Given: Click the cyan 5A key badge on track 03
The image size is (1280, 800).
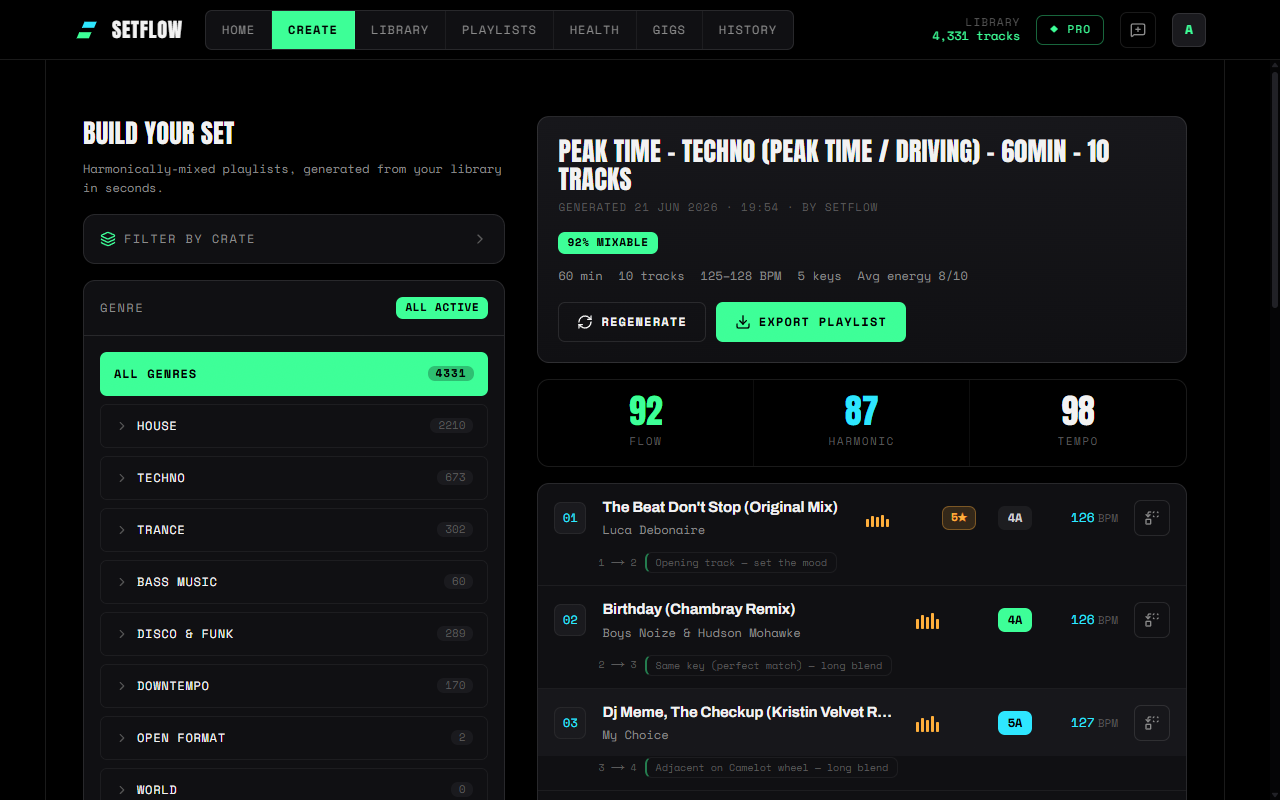Looking at the screenshot, I should [x=1015, y=723].
